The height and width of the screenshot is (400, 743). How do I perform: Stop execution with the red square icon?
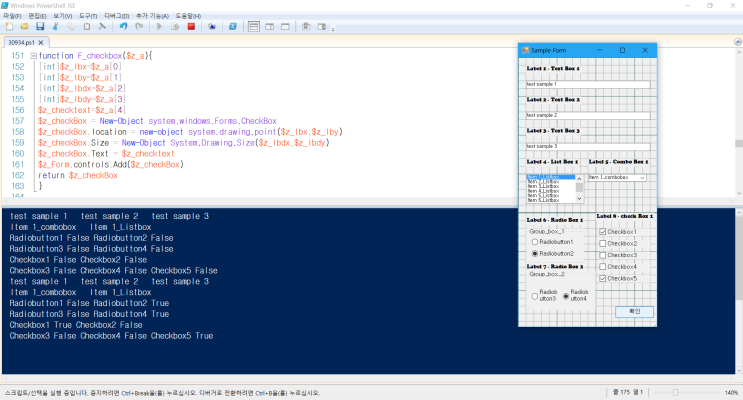191,27
